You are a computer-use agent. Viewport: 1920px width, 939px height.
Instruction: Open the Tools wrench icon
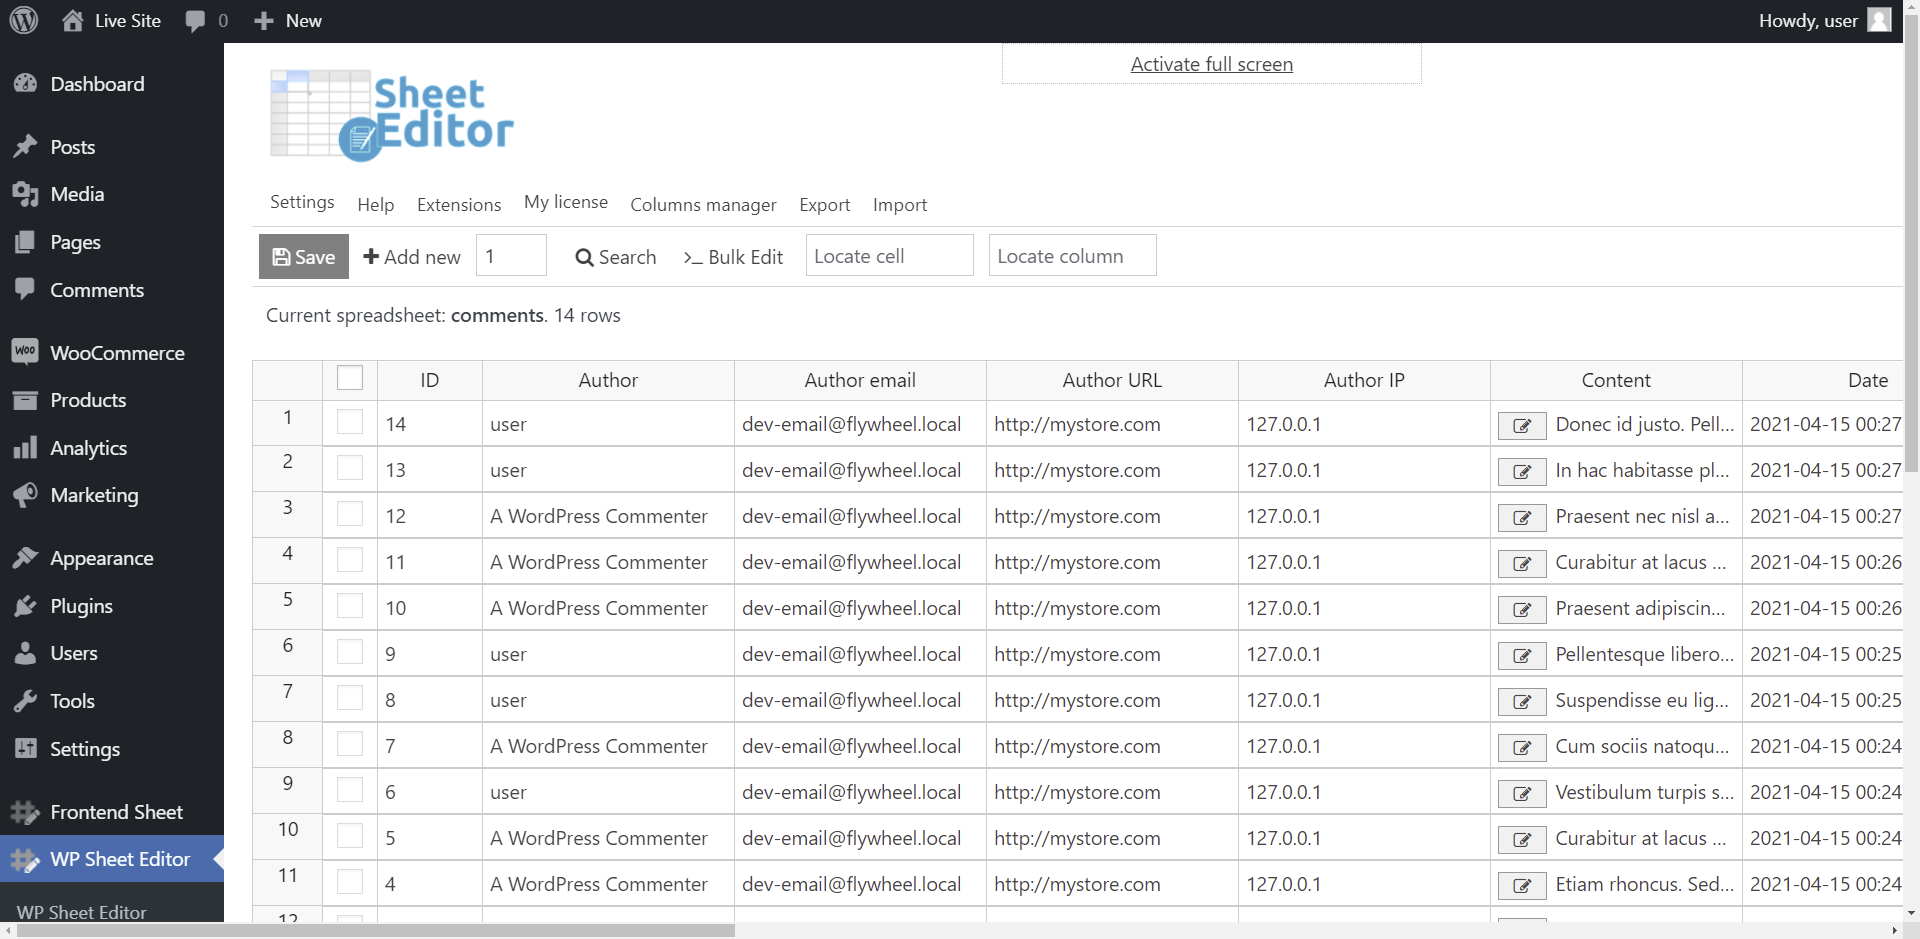[x=25, y=701]
